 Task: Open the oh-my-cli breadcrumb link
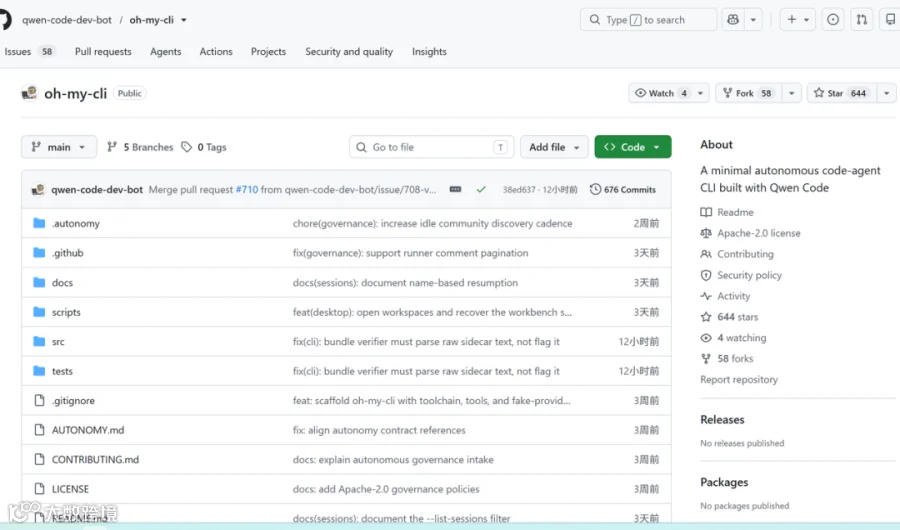[151, 20]
